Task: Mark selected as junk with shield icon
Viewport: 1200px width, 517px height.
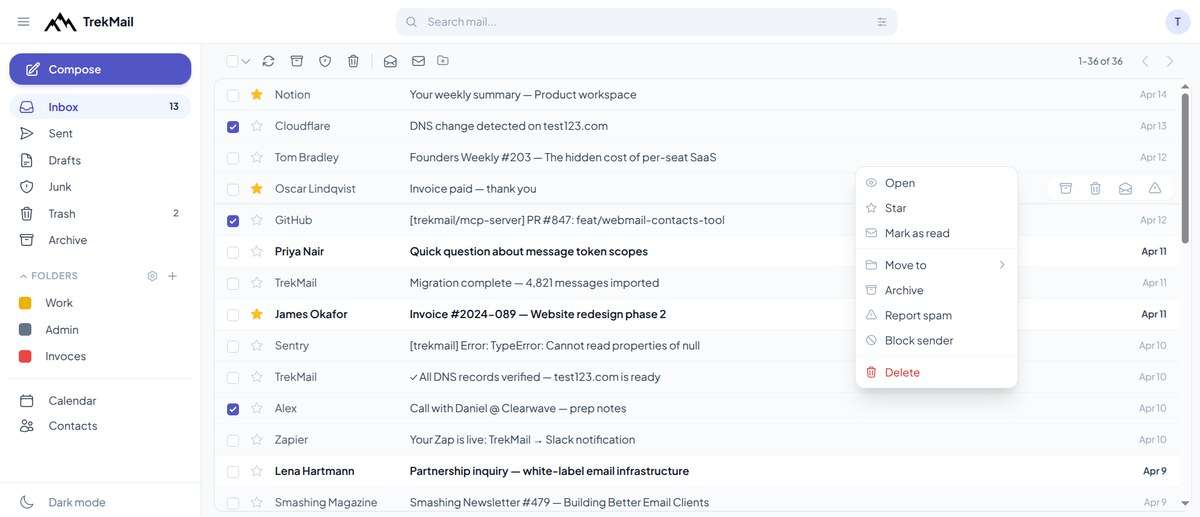Action: click(x=325, y=61)
